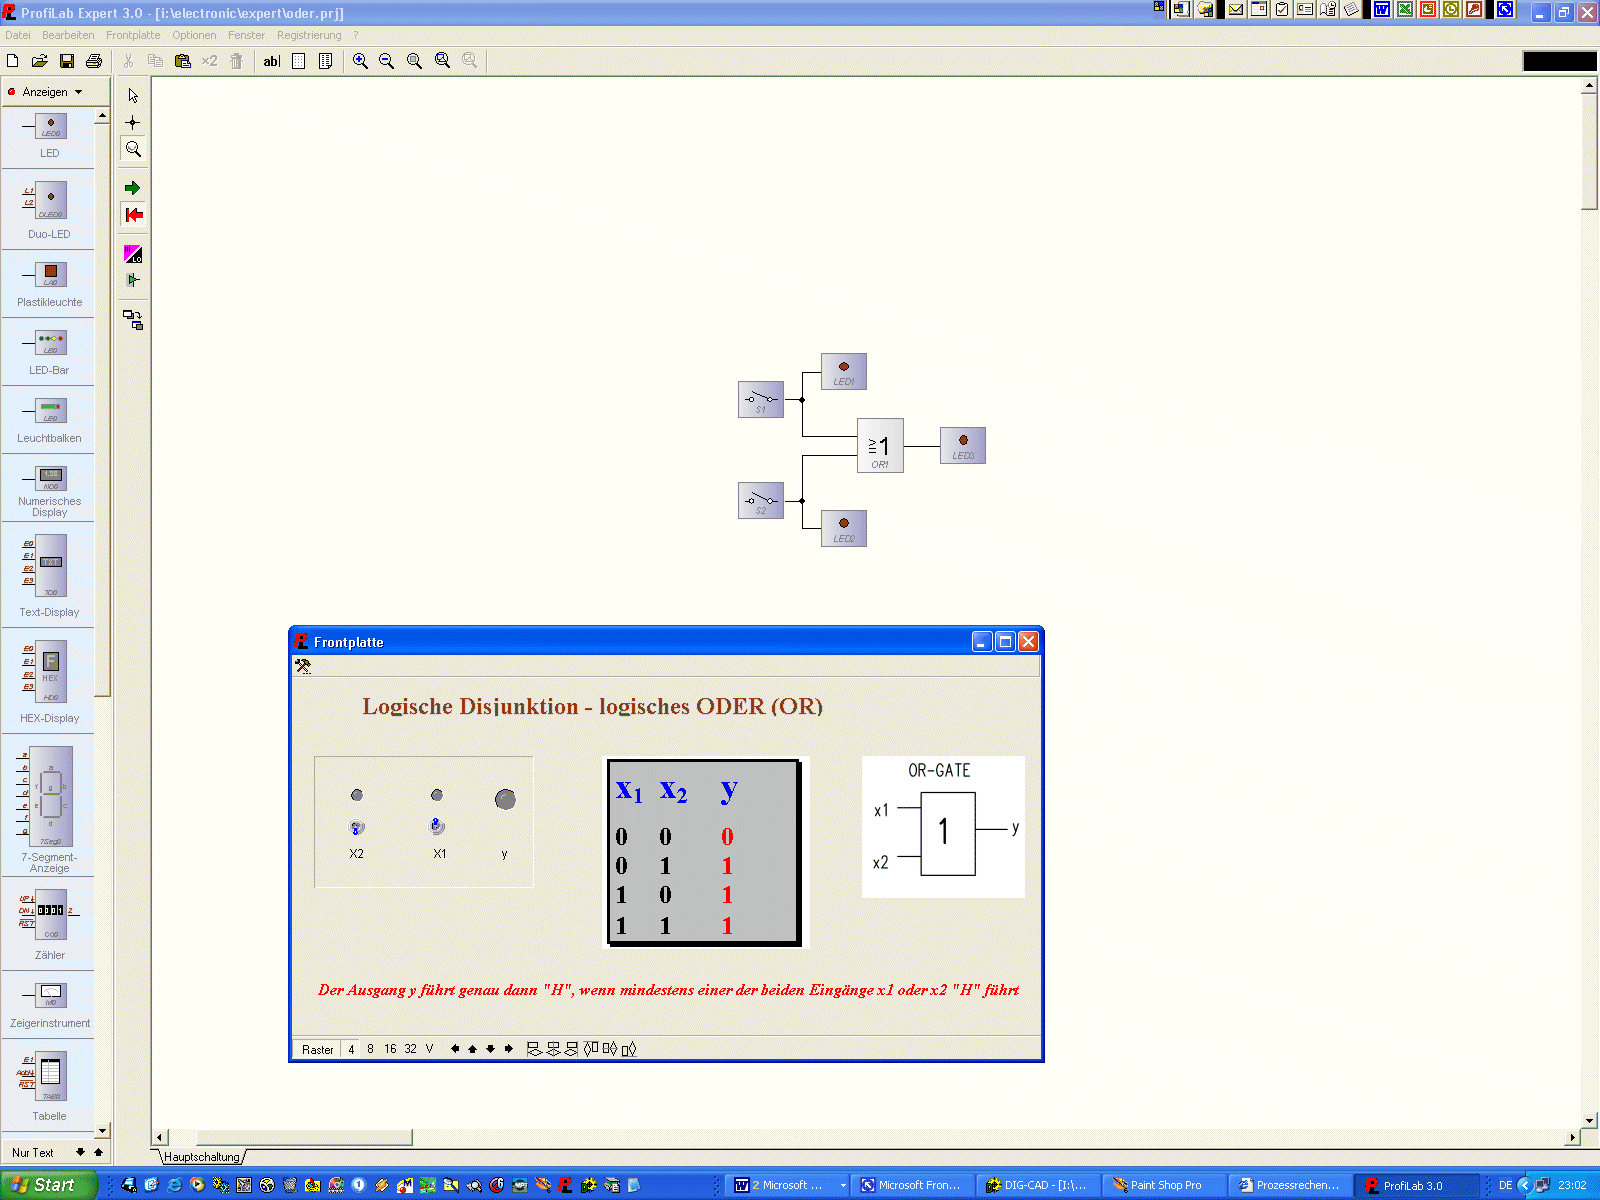The width and height of the screenshot is (1600, 1200).
Task: Open the Datei menu
Action: pyautogui.click(x=18, y=35)
